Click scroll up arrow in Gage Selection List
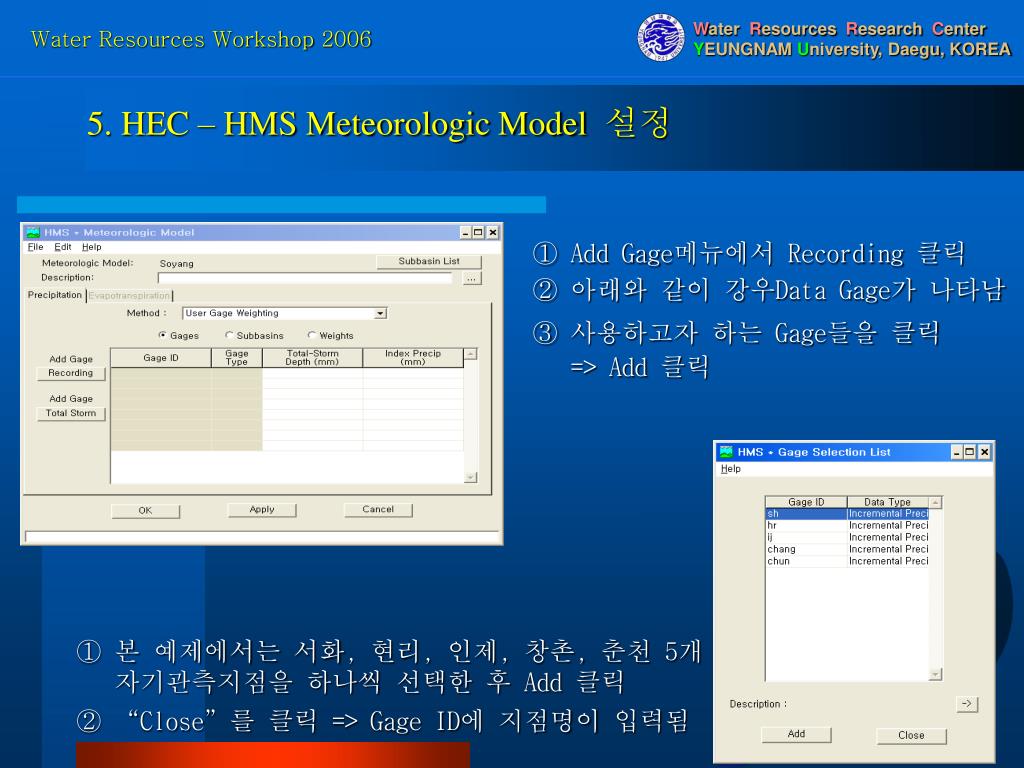 tap(936, 503)
